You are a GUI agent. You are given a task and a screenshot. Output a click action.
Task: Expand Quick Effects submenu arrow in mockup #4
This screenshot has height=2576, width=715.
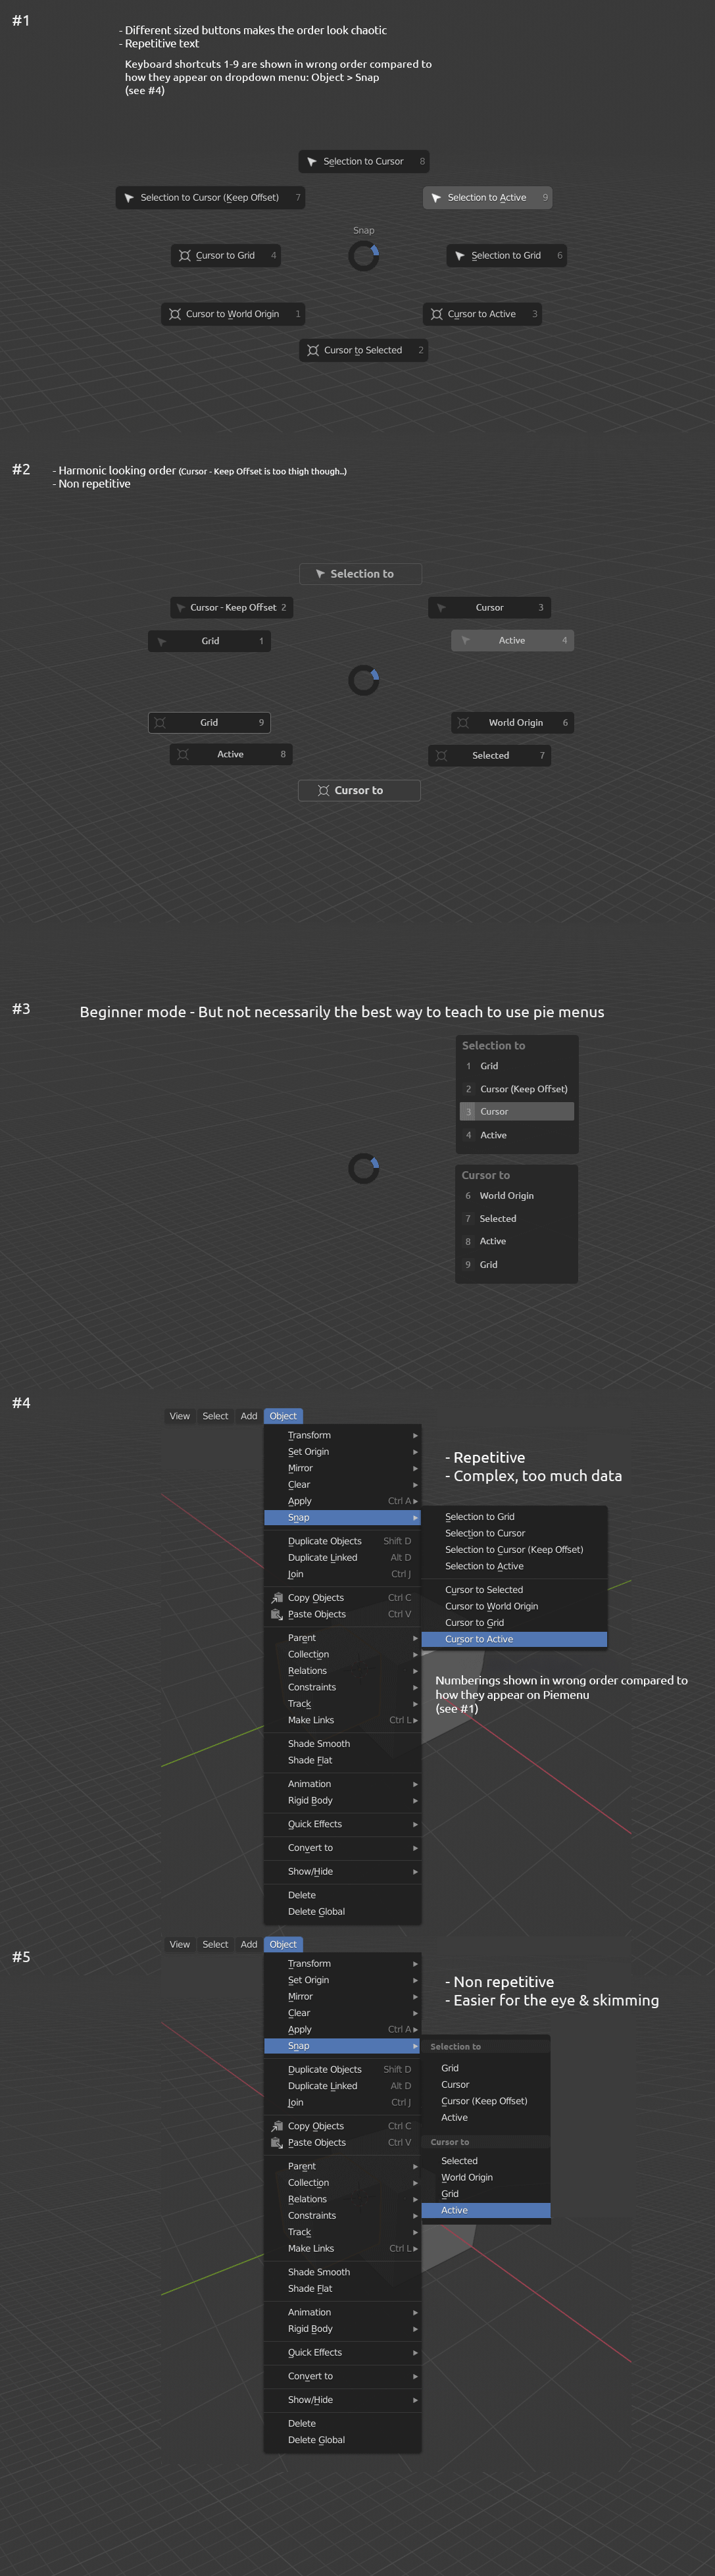tap(415, 1824)
